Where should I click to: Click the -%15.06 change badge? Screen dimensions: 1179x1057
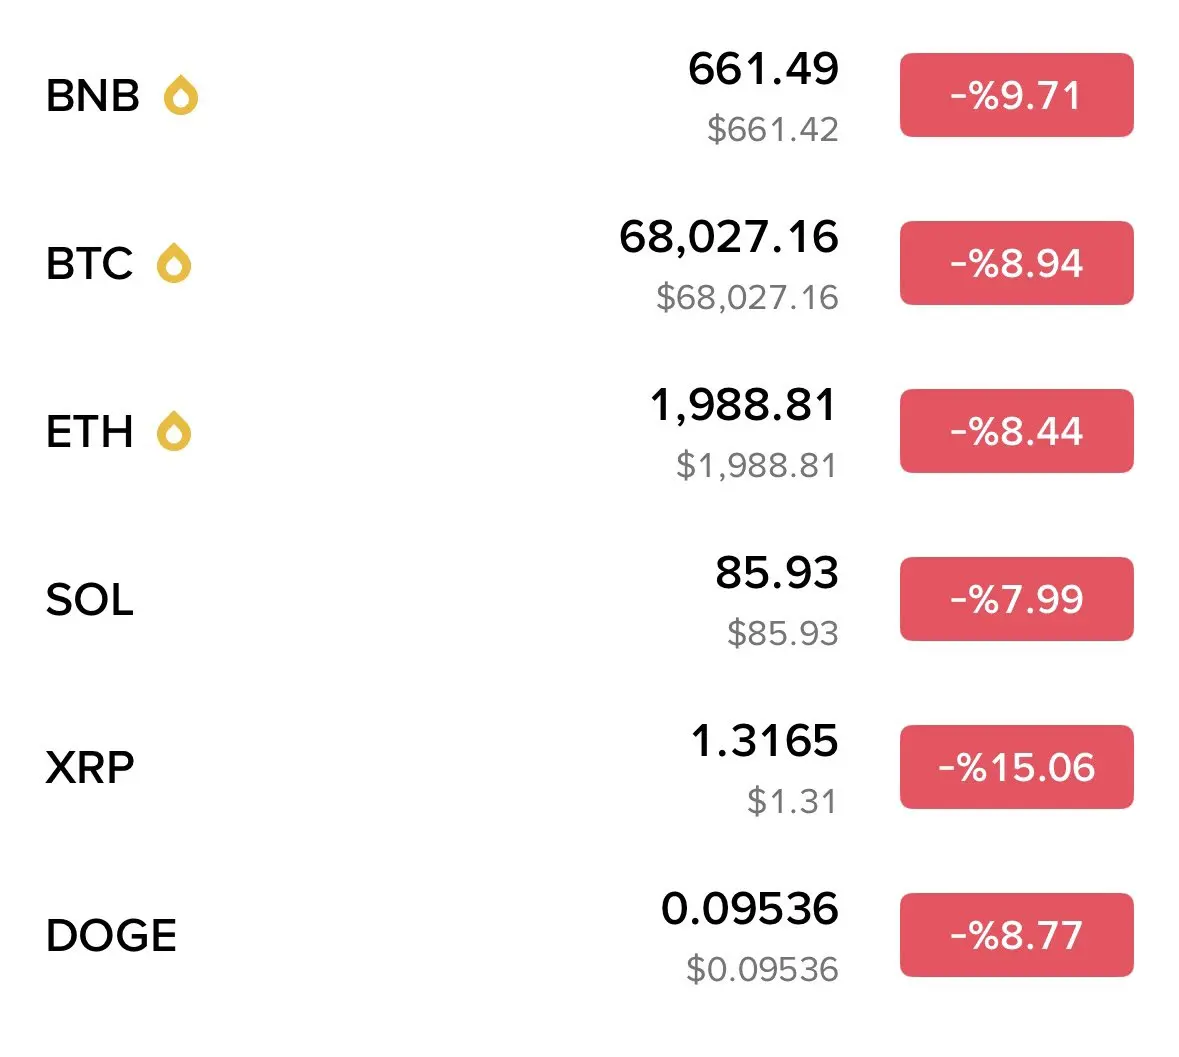tap(1017, 768)
